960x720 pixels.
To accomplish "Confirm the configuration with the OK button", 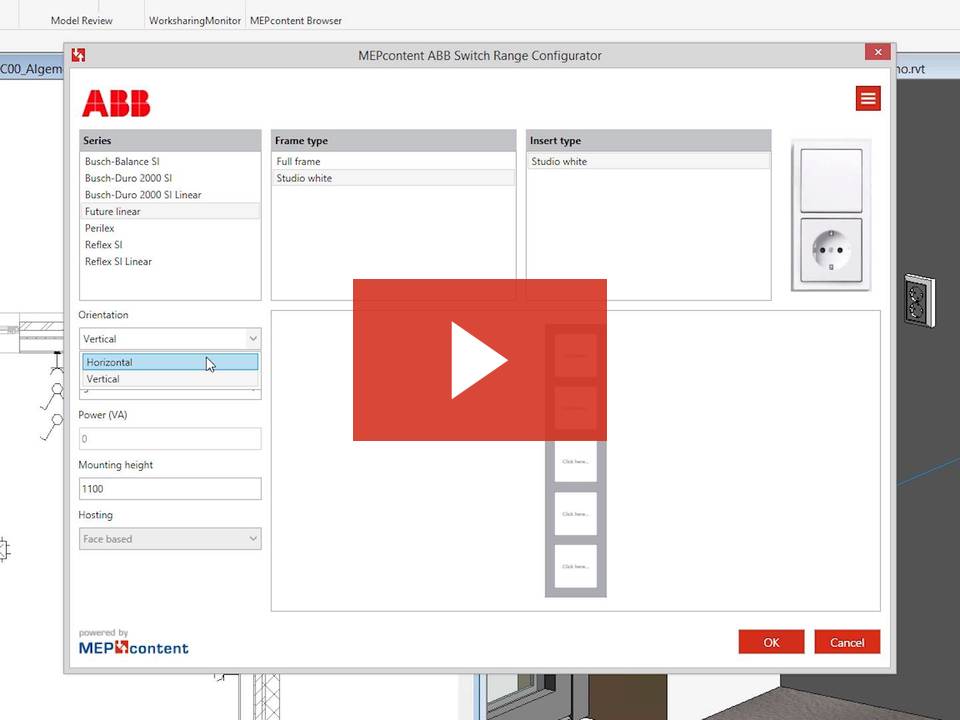I will pos(771,642).
